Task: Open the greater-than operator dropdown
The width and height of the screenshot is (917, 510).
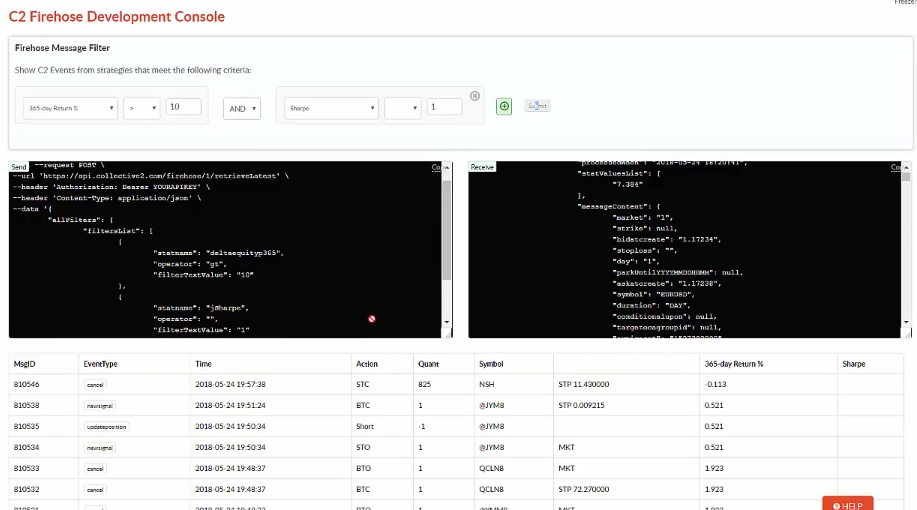Action: pos(142,108)
